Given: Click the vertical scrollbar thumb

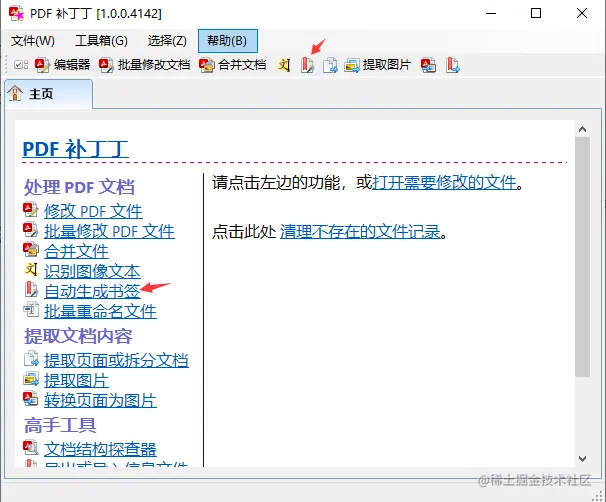Looking at the screenshot, I should [x=582, y=257].
